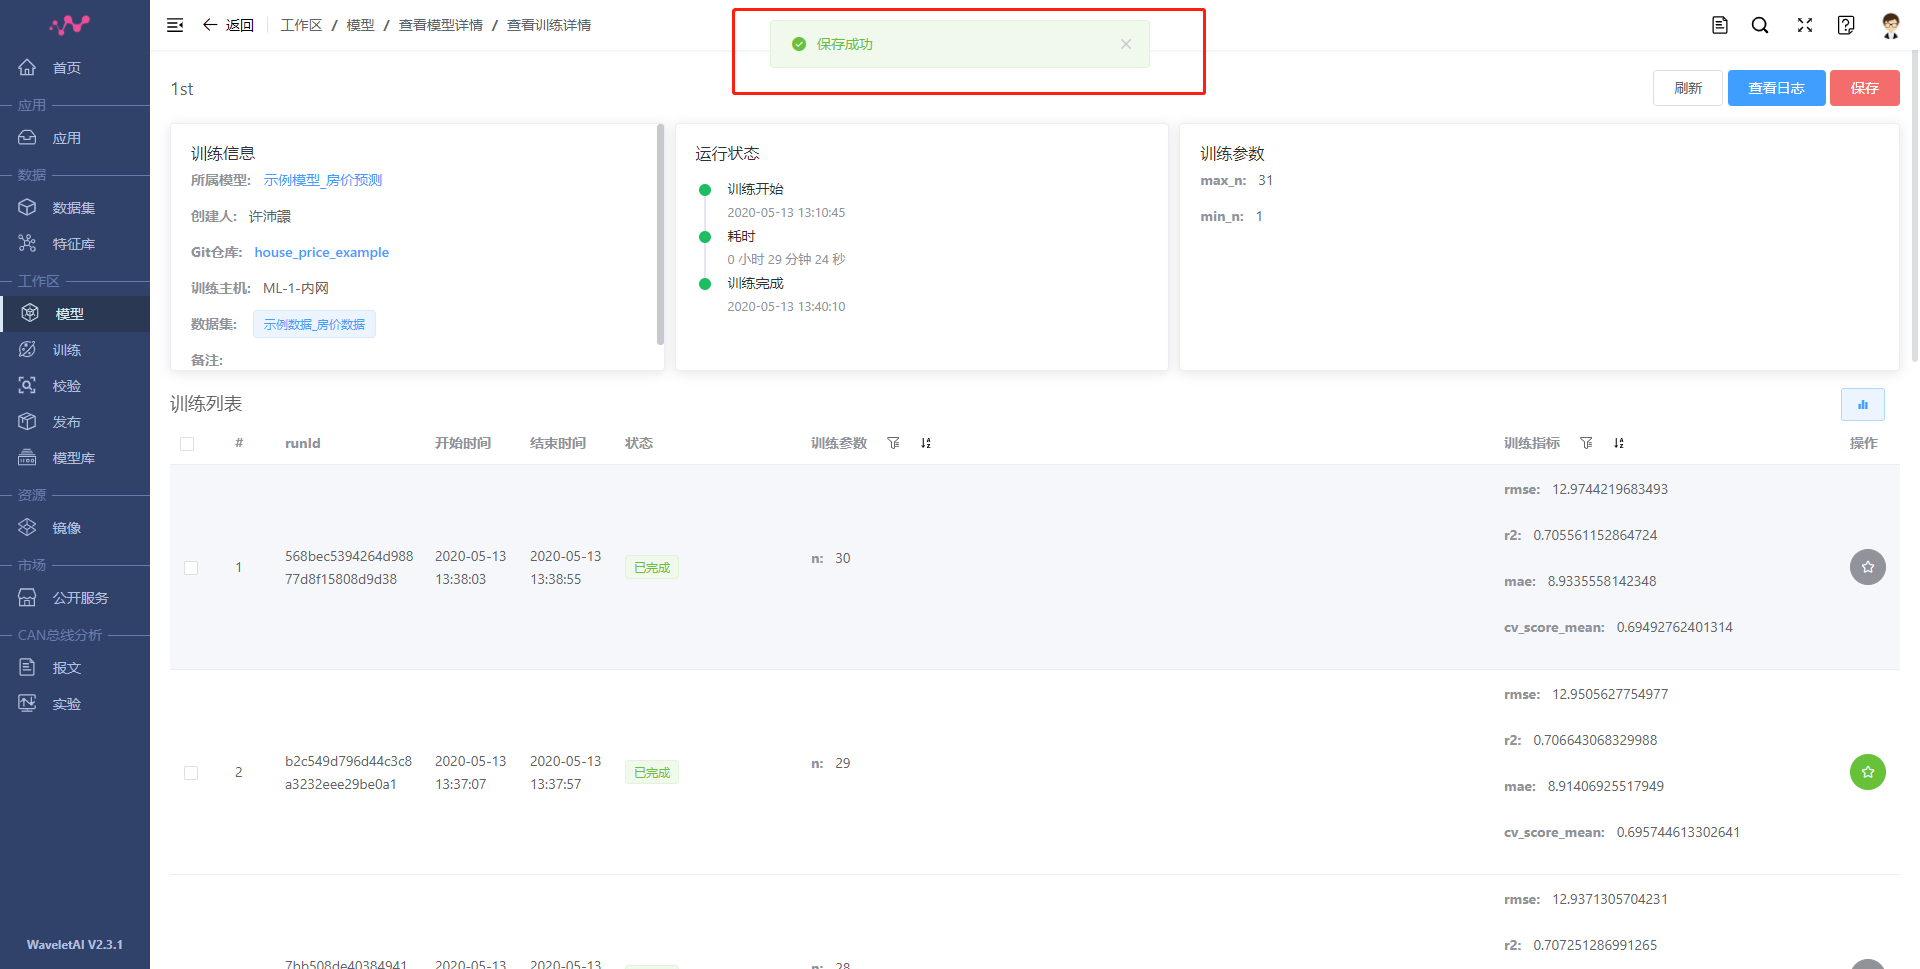Check the checkbox for run row 2

[191, 773]
